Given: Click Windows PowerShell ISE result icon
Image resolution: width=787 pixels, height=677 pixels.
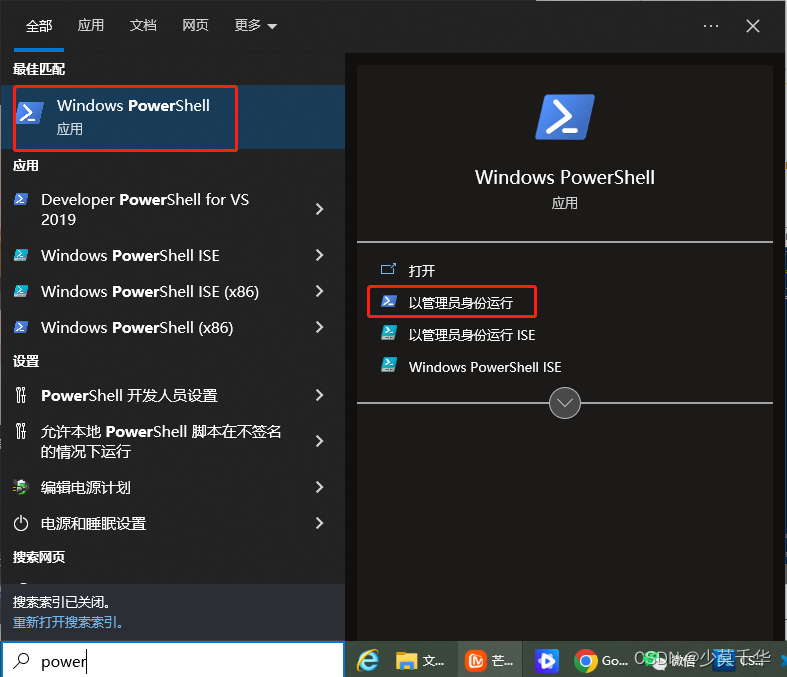Looking at the screenshot, I should point(21,255).
